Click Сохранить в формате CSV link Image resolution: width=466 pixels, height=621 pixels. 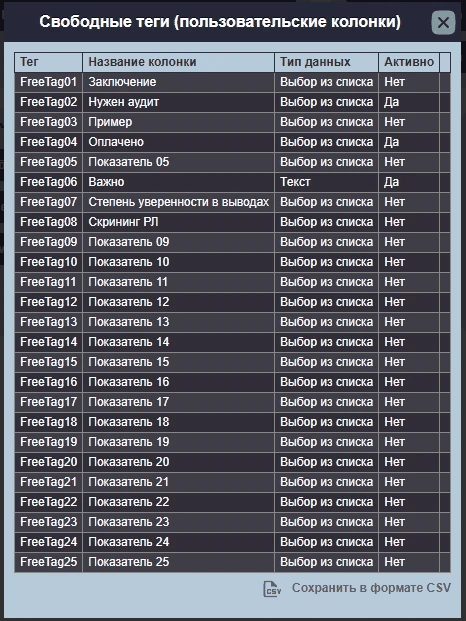point(371,588)
